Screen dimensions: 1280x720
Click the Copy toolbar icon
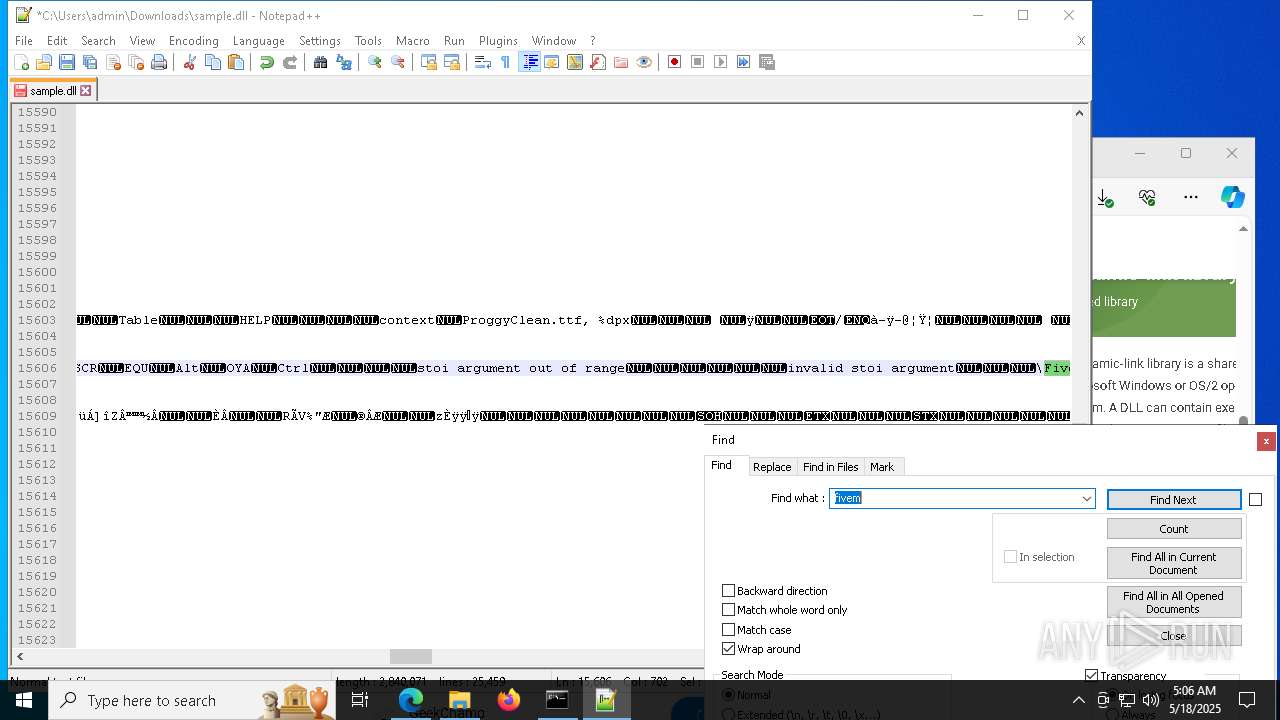tap(212, 62)
